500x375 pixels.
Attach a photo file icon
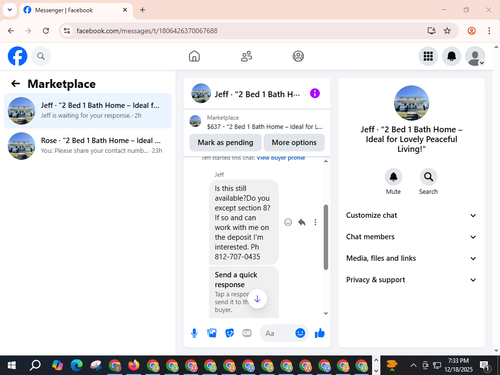[x=212, y=333]
